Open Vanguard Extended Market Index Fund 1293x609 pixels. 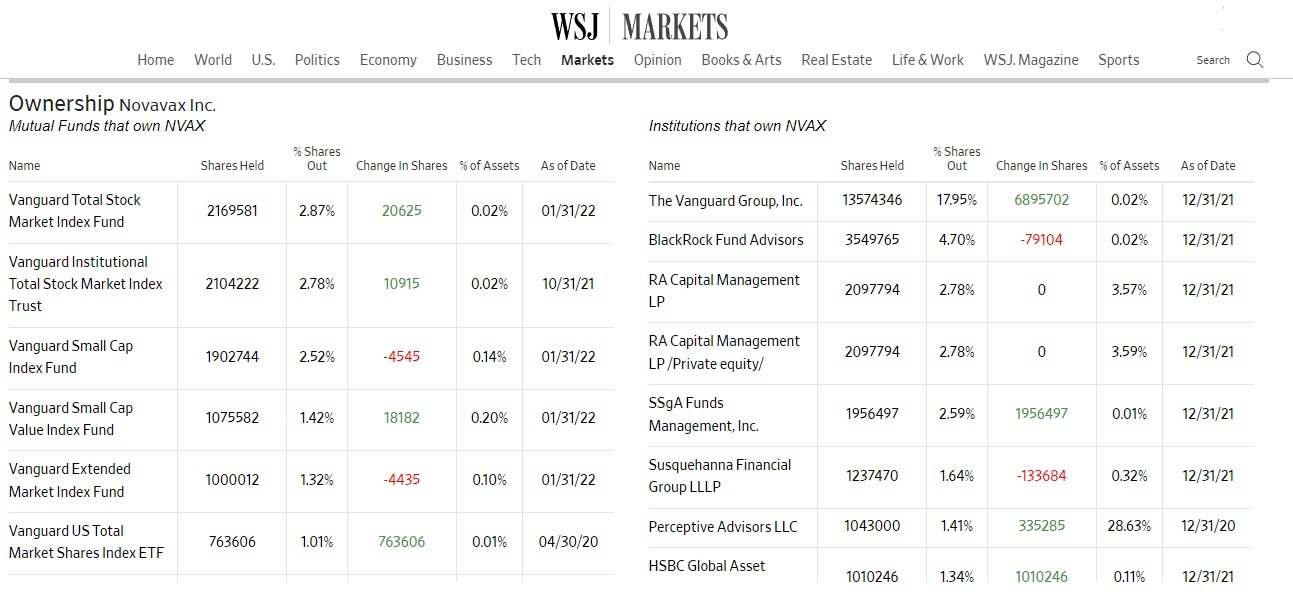pos(70,480)
